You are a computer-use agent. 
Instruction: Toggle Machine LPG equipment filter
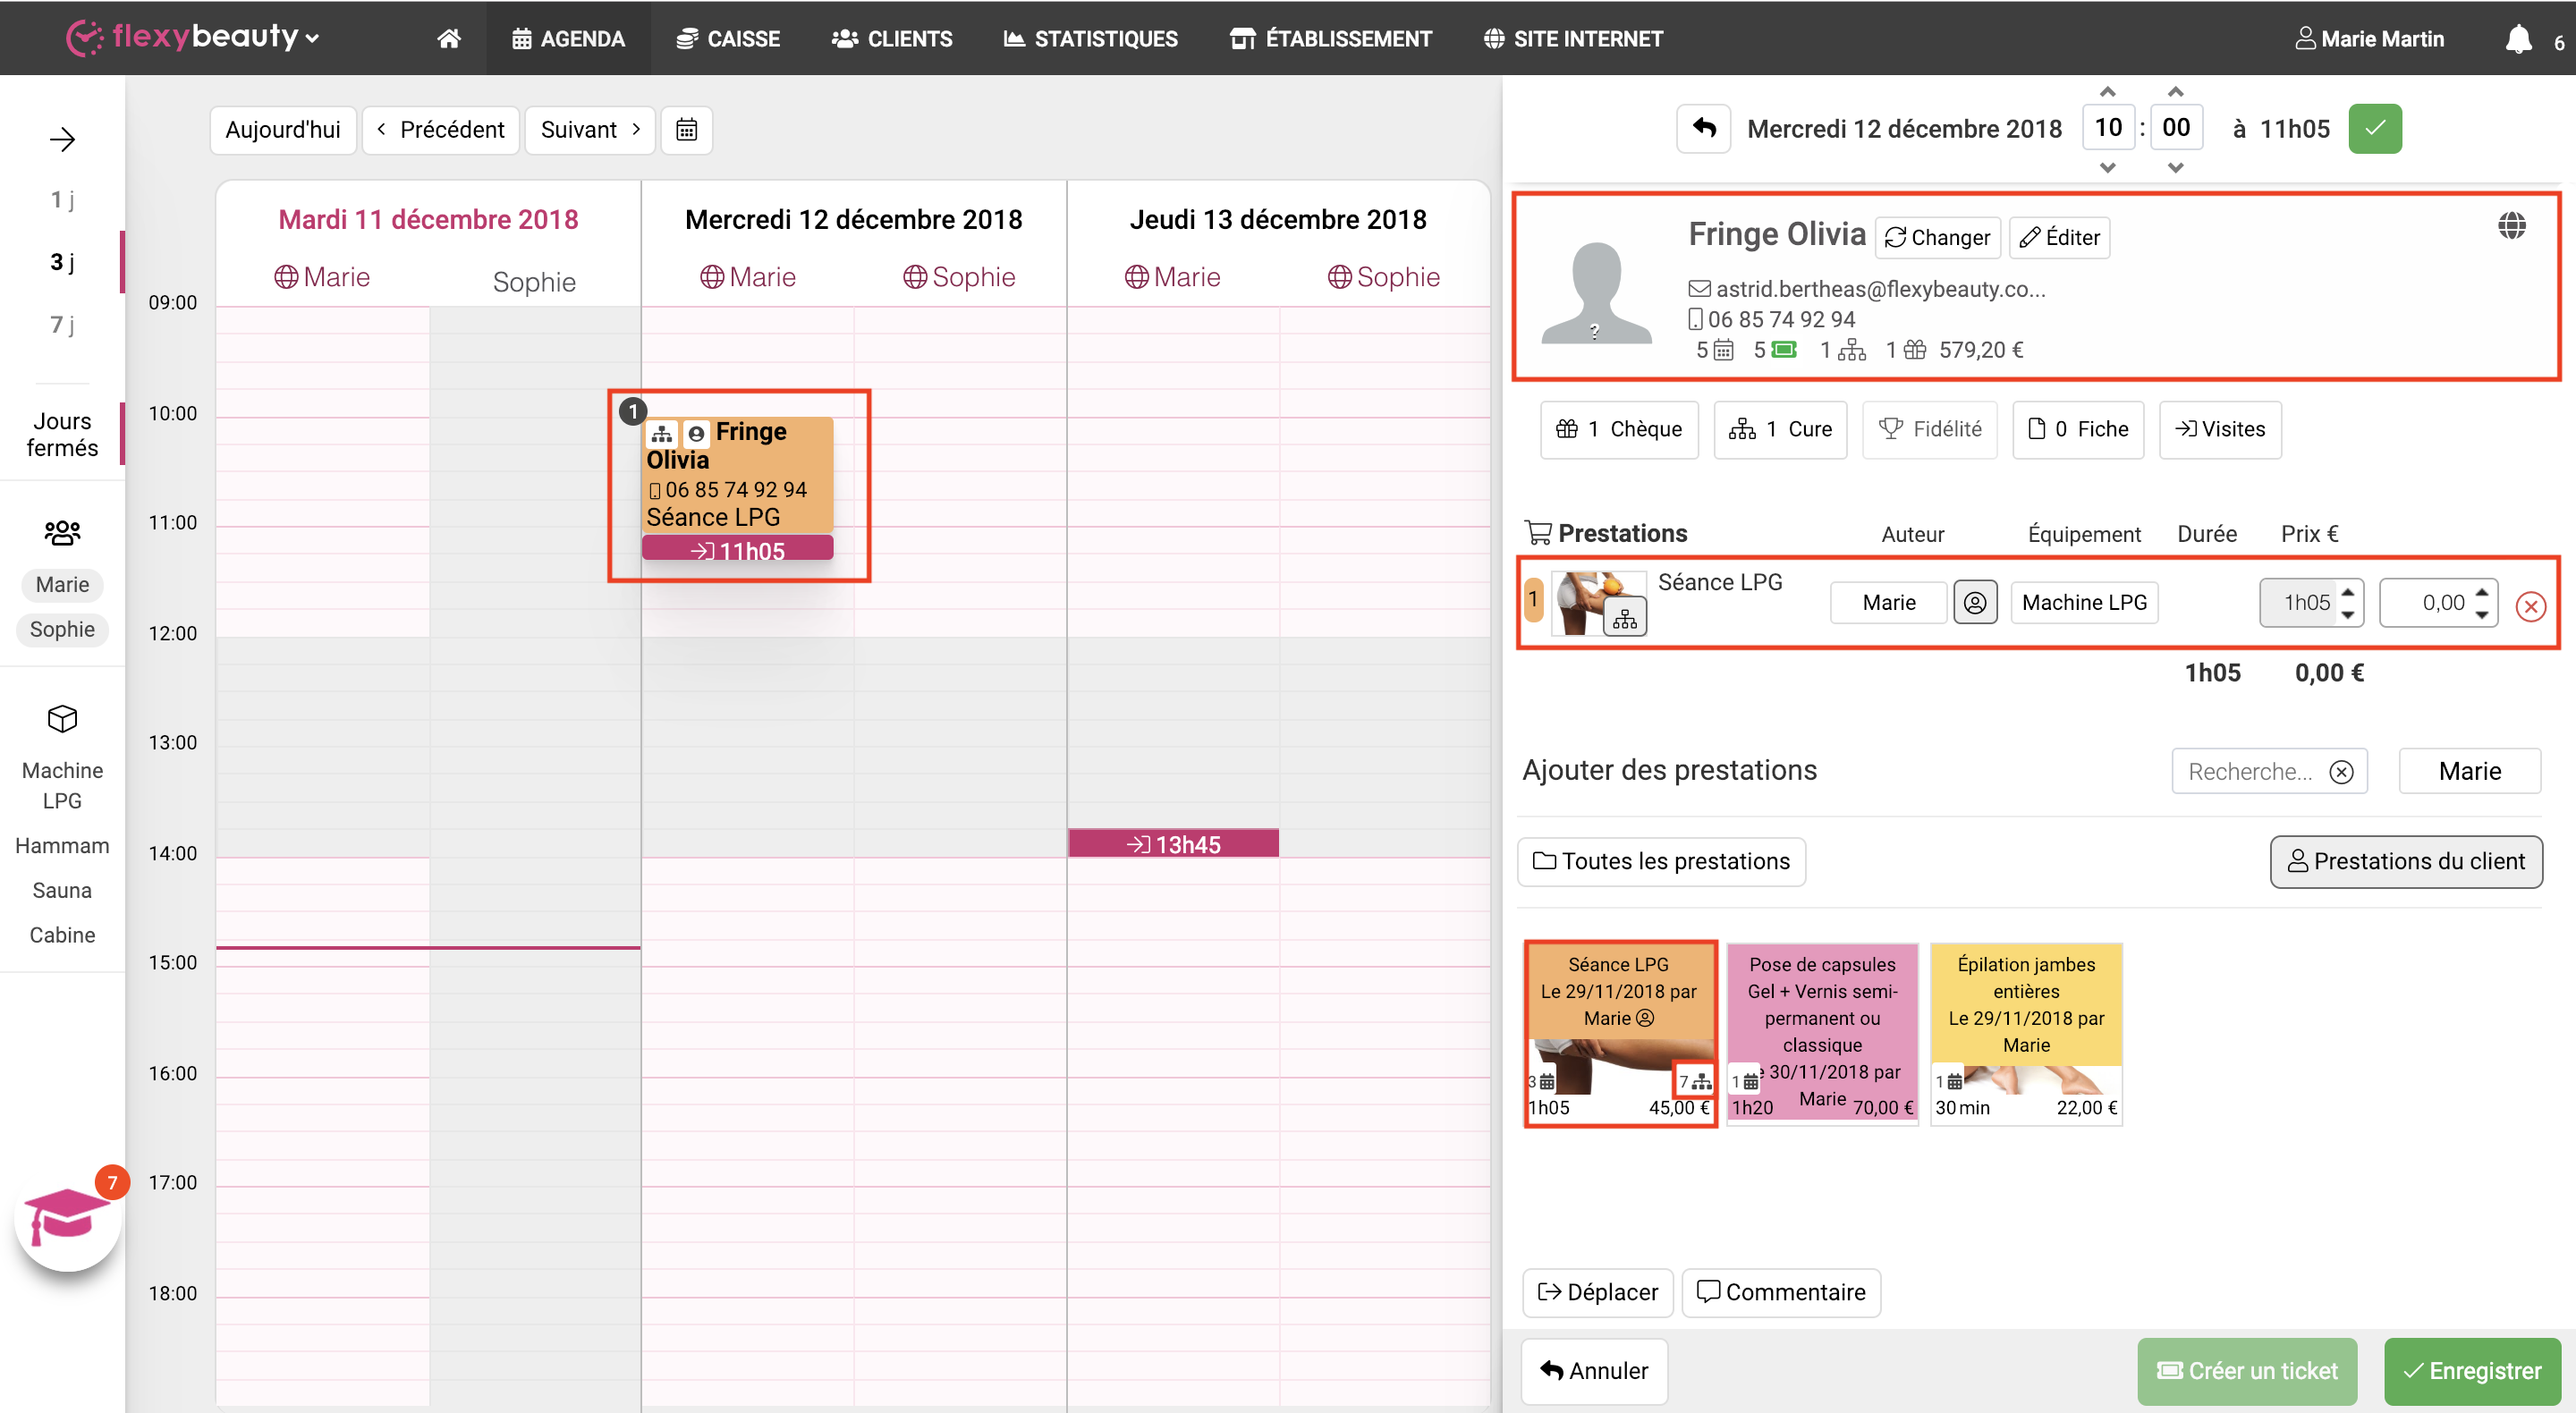point(62,785)
